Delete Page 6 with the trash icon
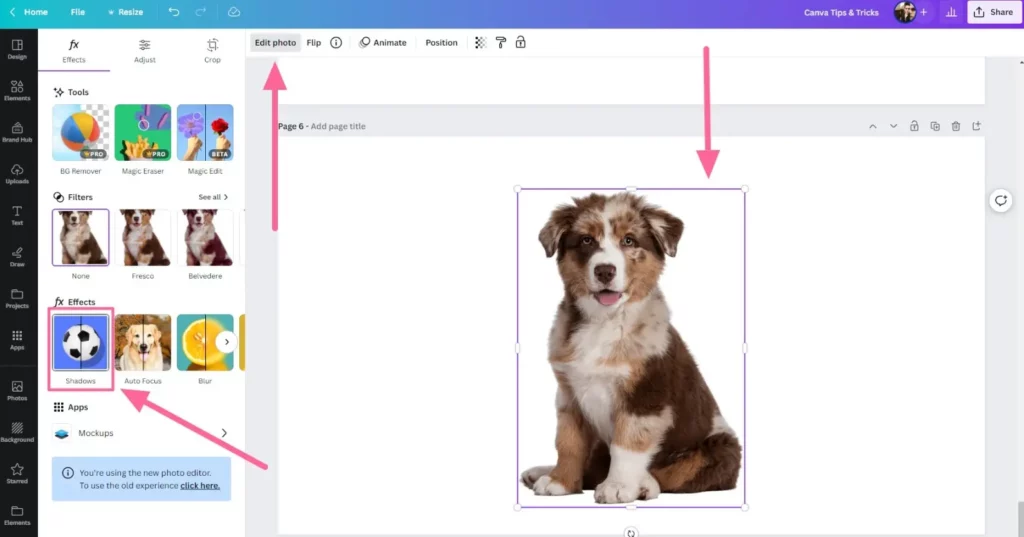1024x537 pixels. pos(956,126)
